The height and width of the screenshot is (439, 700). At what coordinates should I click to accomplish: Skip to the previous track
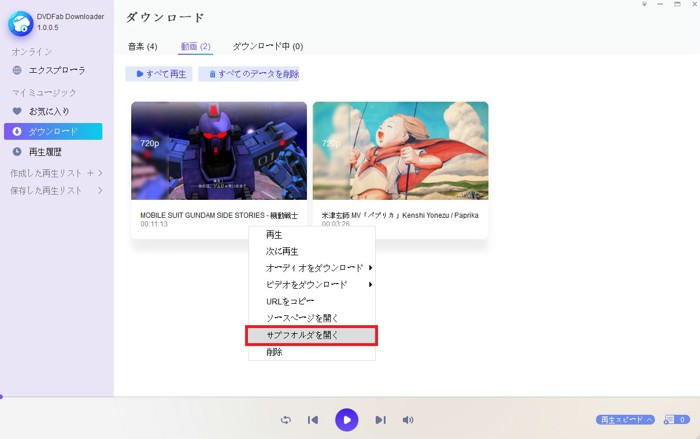(313, 420)
